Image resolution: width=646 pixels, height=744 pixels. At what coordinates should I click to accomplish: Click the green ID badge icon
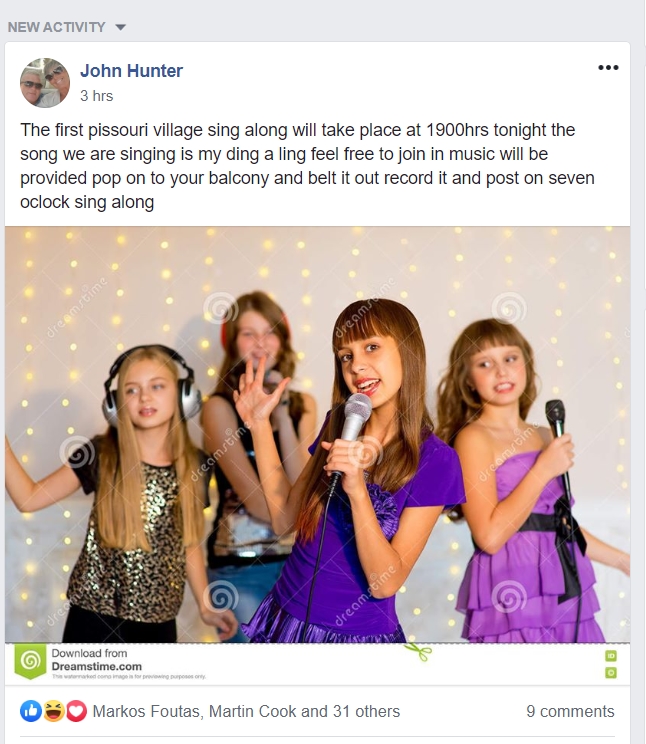coord(611,656)
